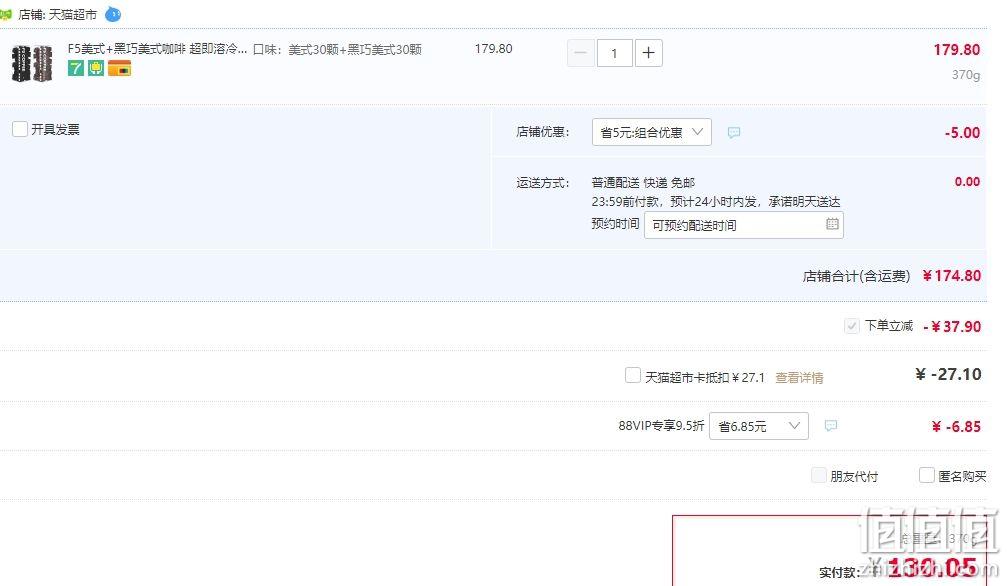Click the comment icon next to store discount
The width and height of the screenshot is (1008, 586).
click(x=734, y=132)
